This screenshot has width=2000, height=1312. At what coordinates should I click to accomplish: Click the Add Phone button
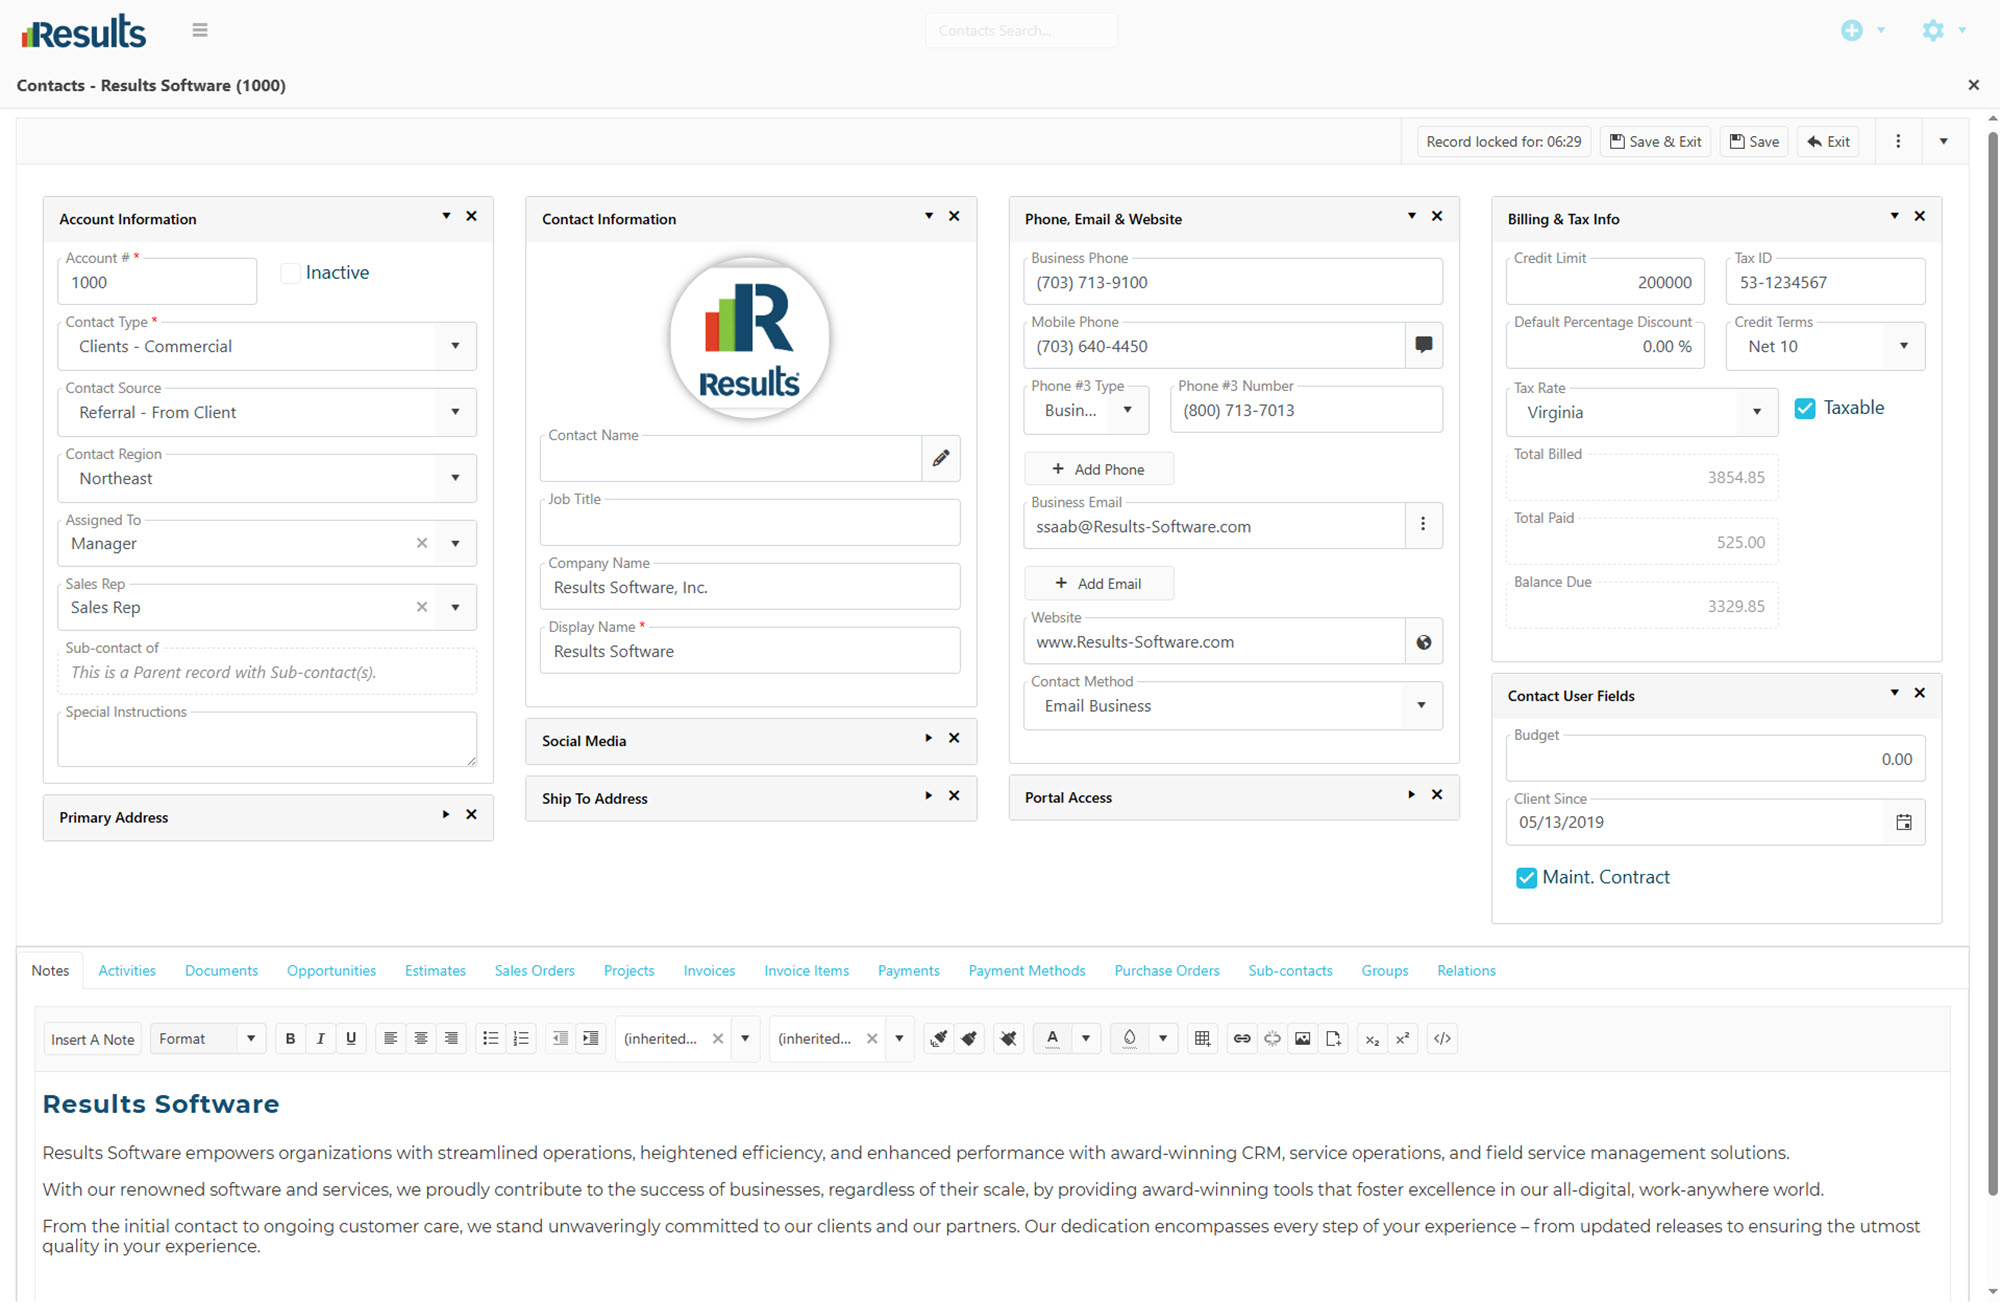pyautogui.click(x=1098, y=469)
